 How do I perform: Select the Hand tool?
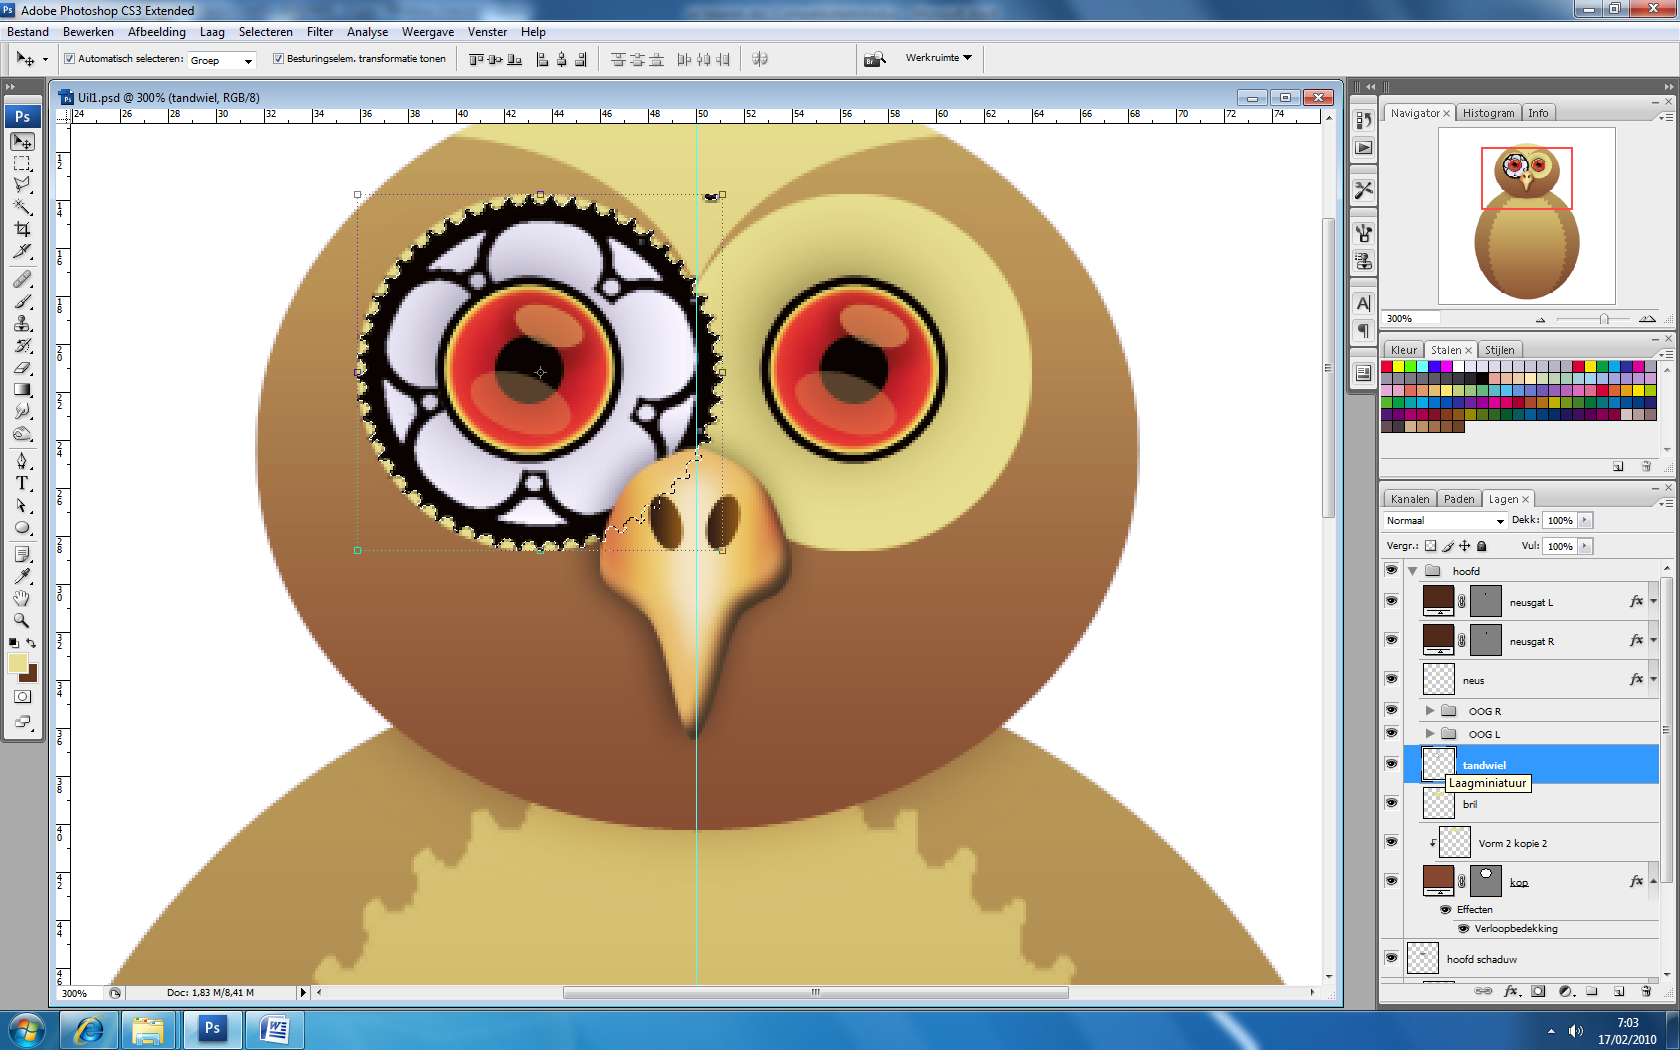pos(22,598)
